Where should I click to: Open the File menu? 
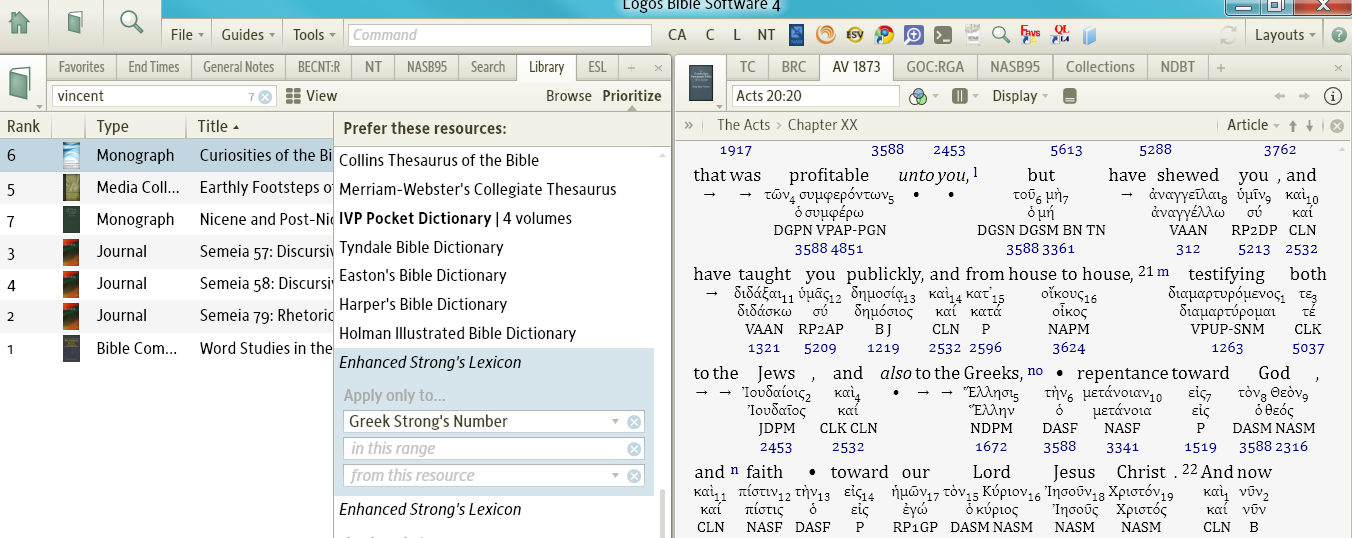click(187, 35)
